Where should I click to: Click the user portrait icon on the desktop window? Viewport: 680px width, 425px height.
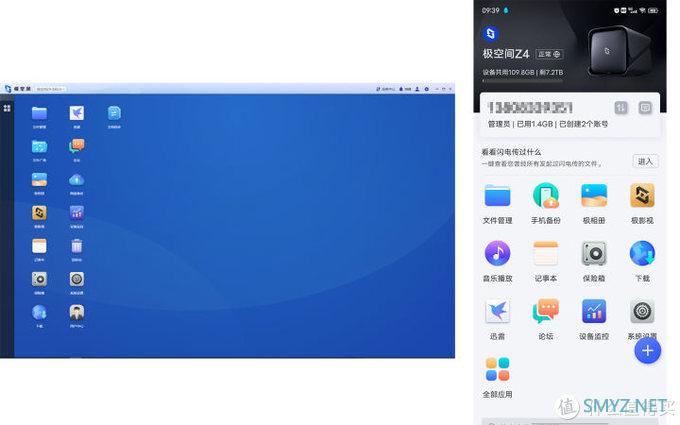(x=77, y=312)
